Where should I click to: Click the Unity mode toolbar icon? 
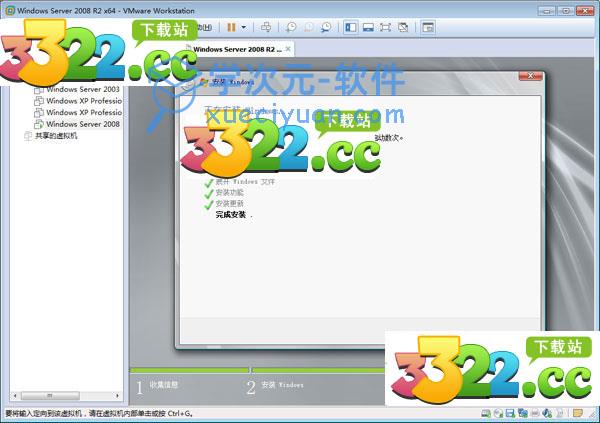pos(403,27)
